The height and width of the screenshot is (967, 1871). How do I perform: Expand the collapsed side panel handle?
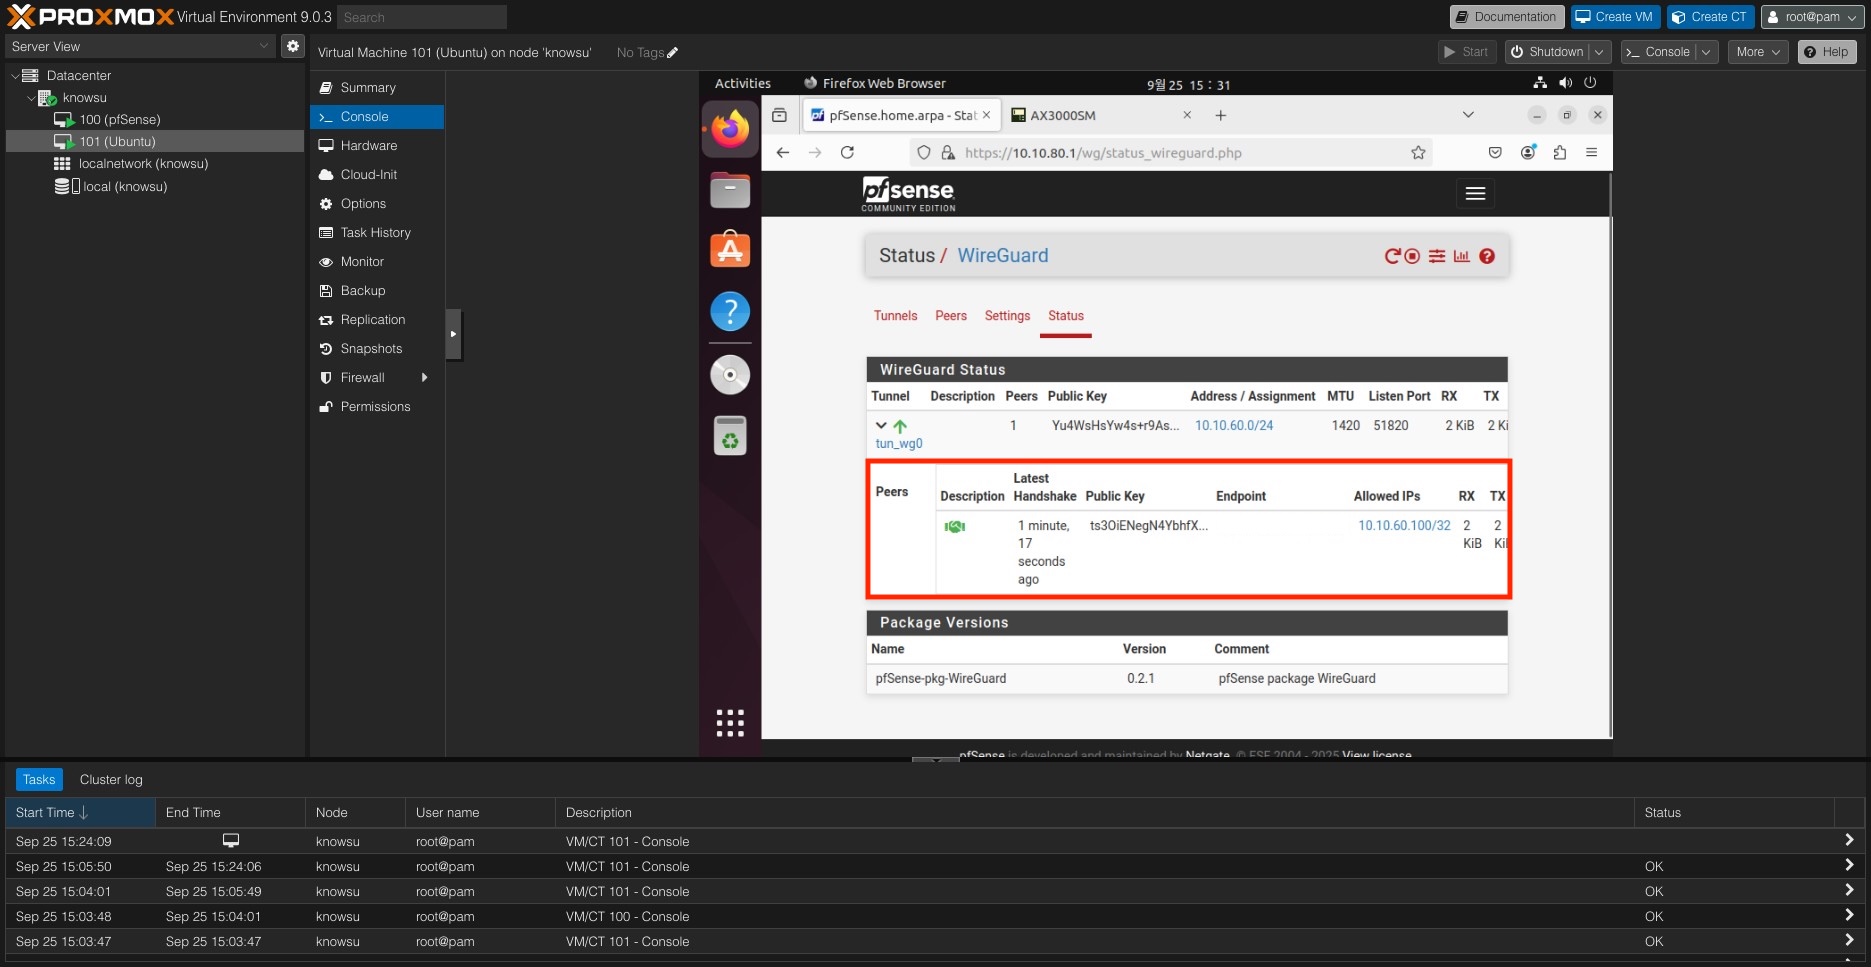click(453, 334)
